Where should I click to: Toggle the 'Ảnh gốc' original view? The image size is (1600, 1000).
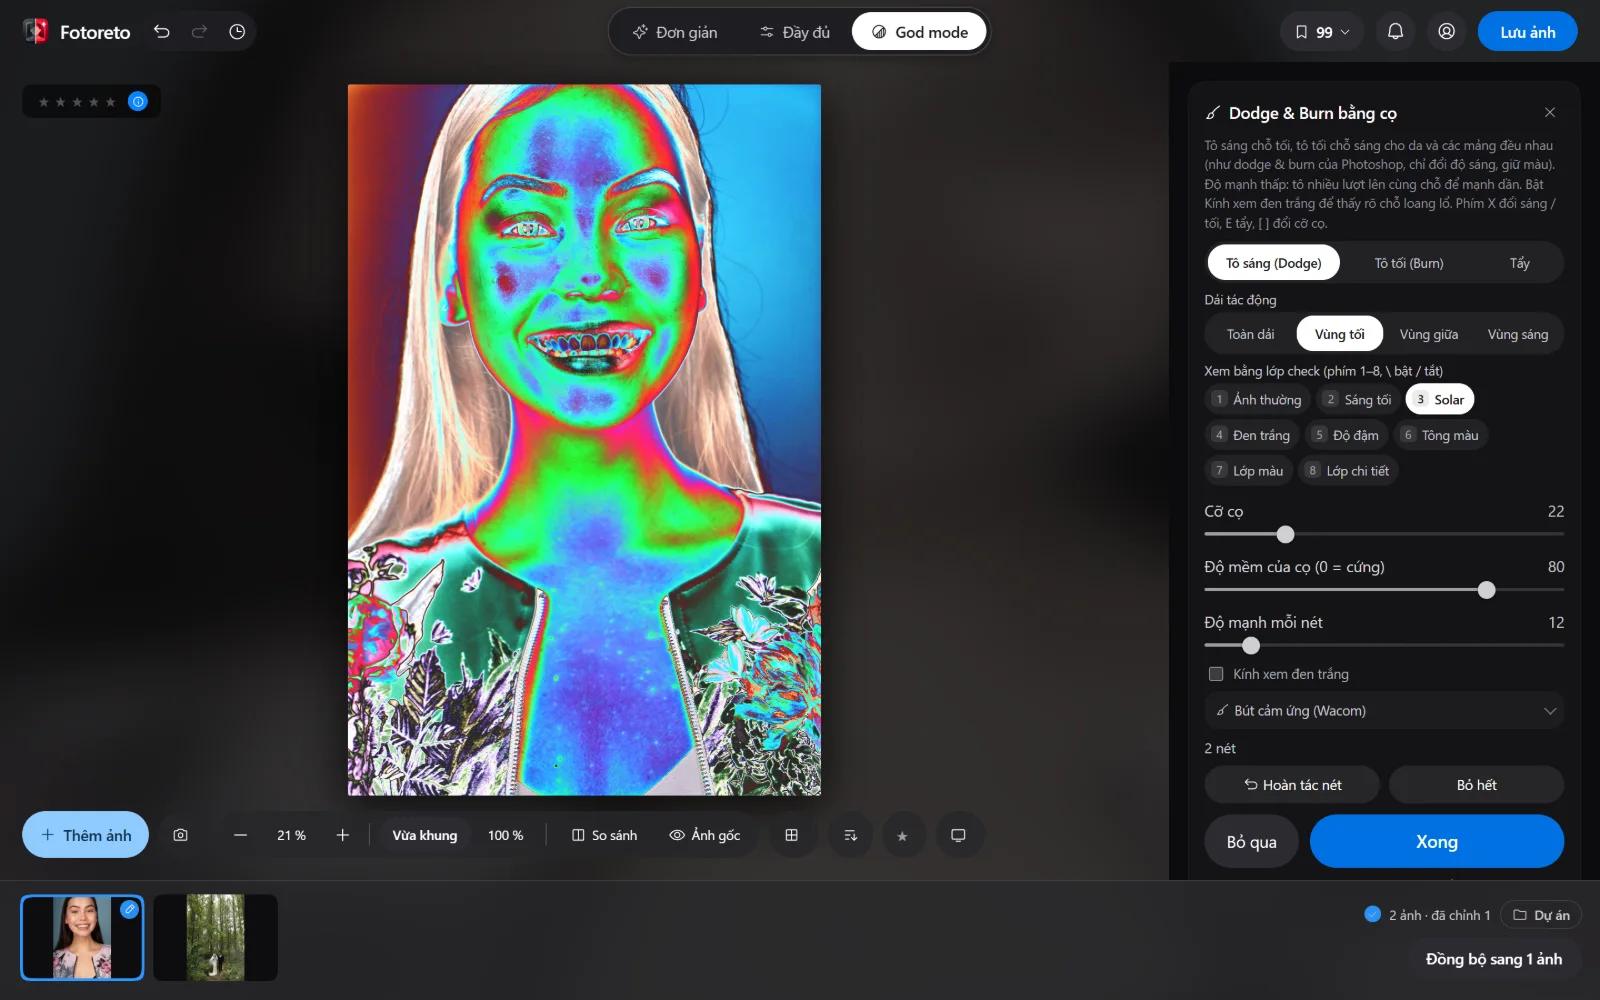click(x=705, y=835)
